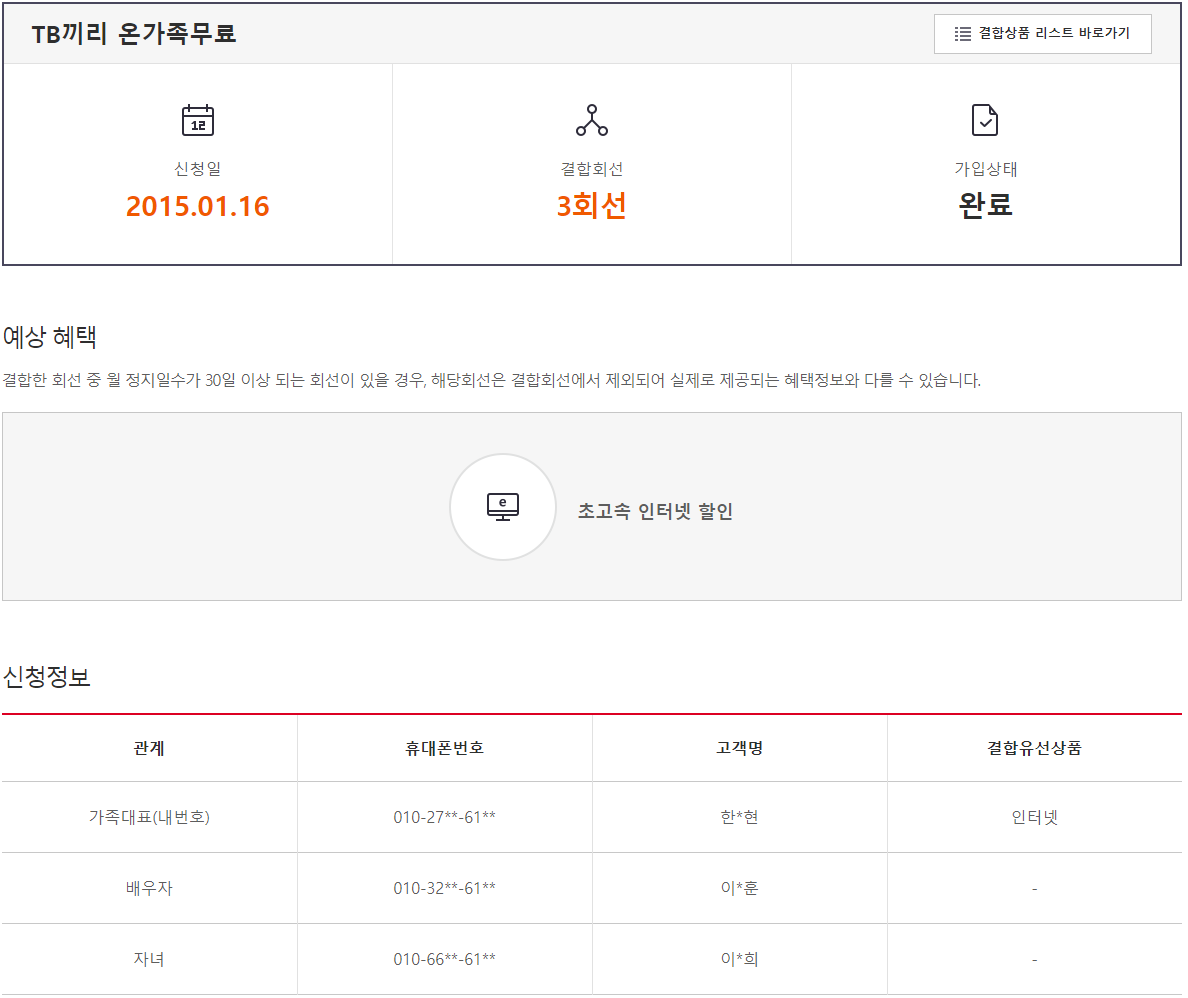Click phone number 010-27**-61**

[444, 817]
